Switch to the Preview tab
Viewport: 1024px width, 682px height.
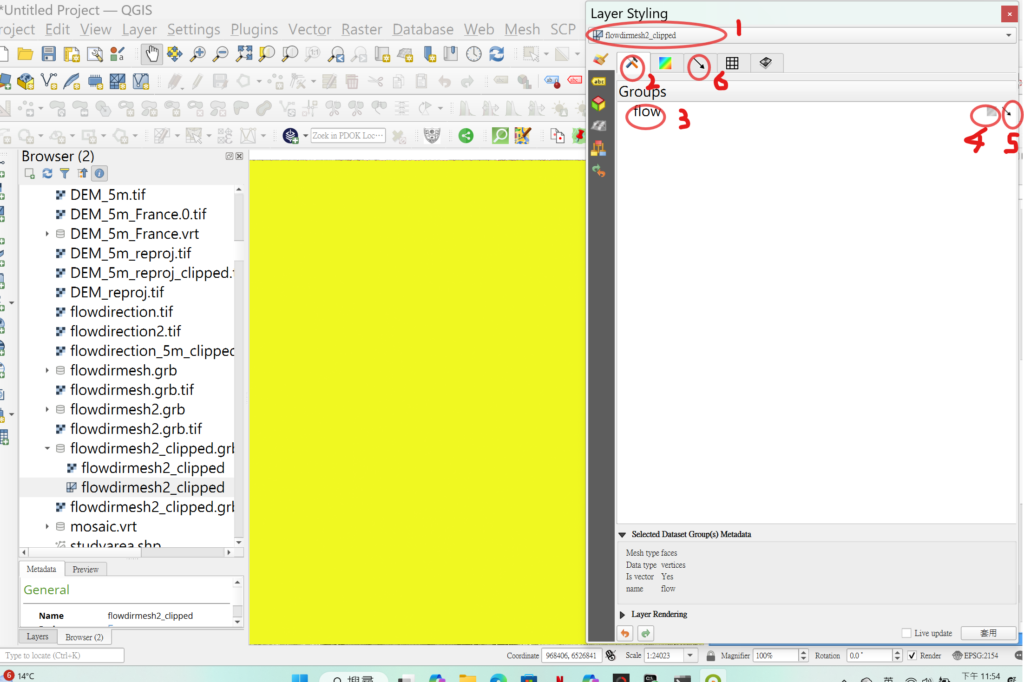click(x=86, y=569)
